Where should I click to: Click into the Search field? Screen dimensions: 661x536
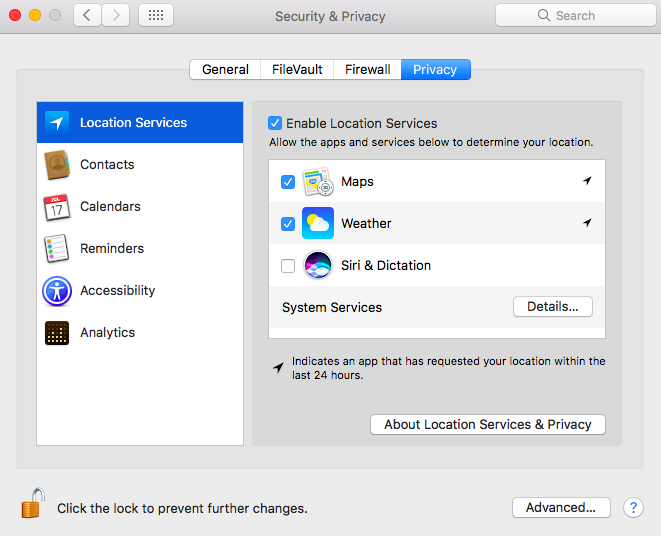pyautogui.click(x=576, y=16)
